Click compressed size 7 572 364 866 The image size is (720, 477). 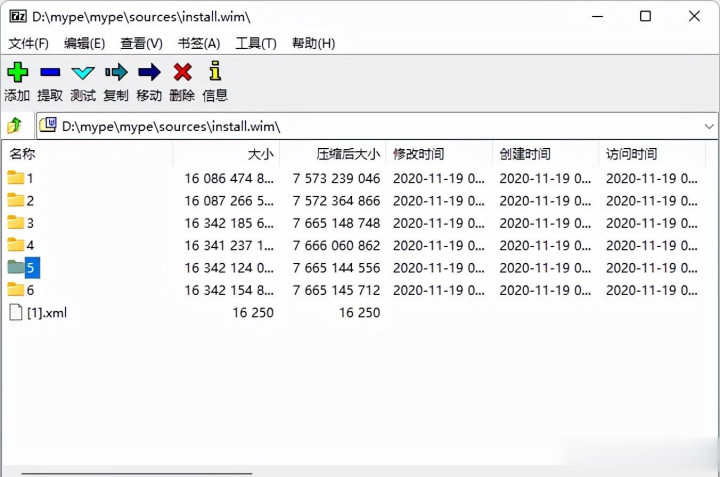point(337,201)
